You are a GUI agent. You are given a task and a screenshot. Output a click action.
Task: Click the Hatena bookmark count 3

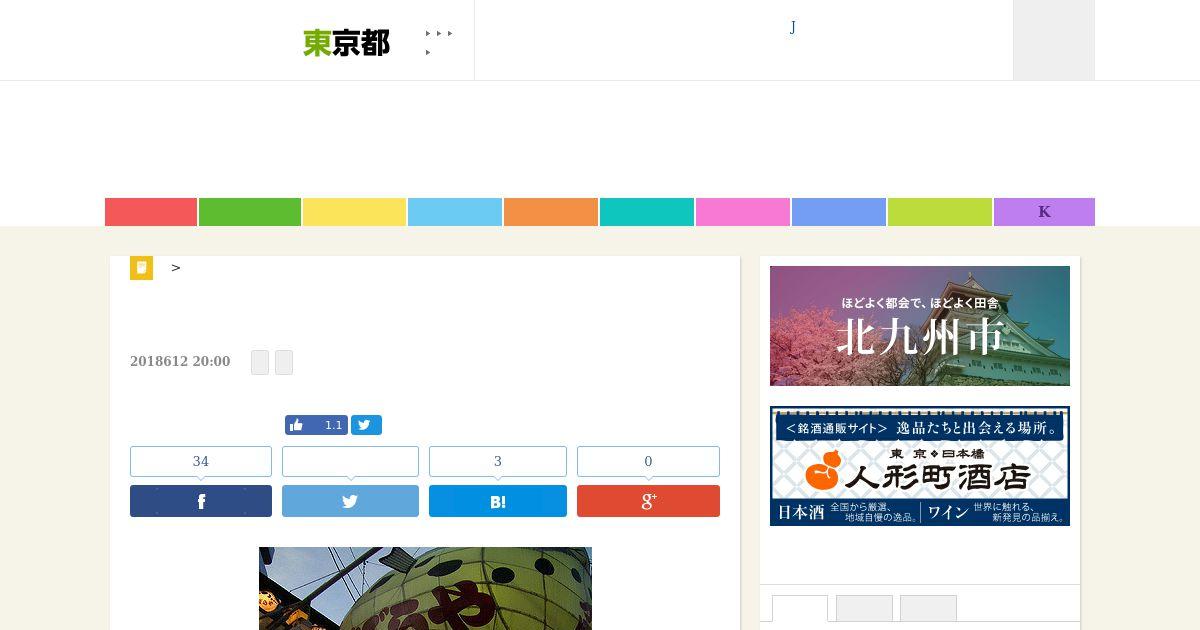point(498,461)
